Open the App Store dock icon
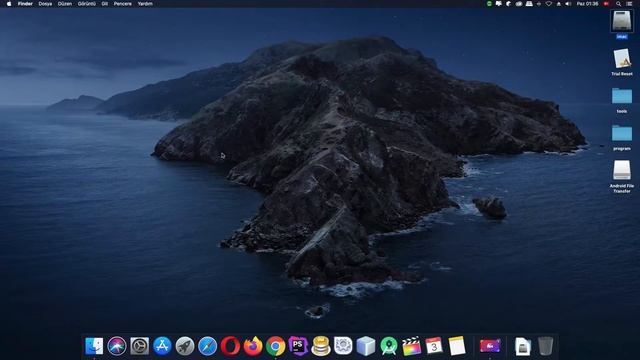The width and height of the screenshot is (640, 360). pos(162,346)
